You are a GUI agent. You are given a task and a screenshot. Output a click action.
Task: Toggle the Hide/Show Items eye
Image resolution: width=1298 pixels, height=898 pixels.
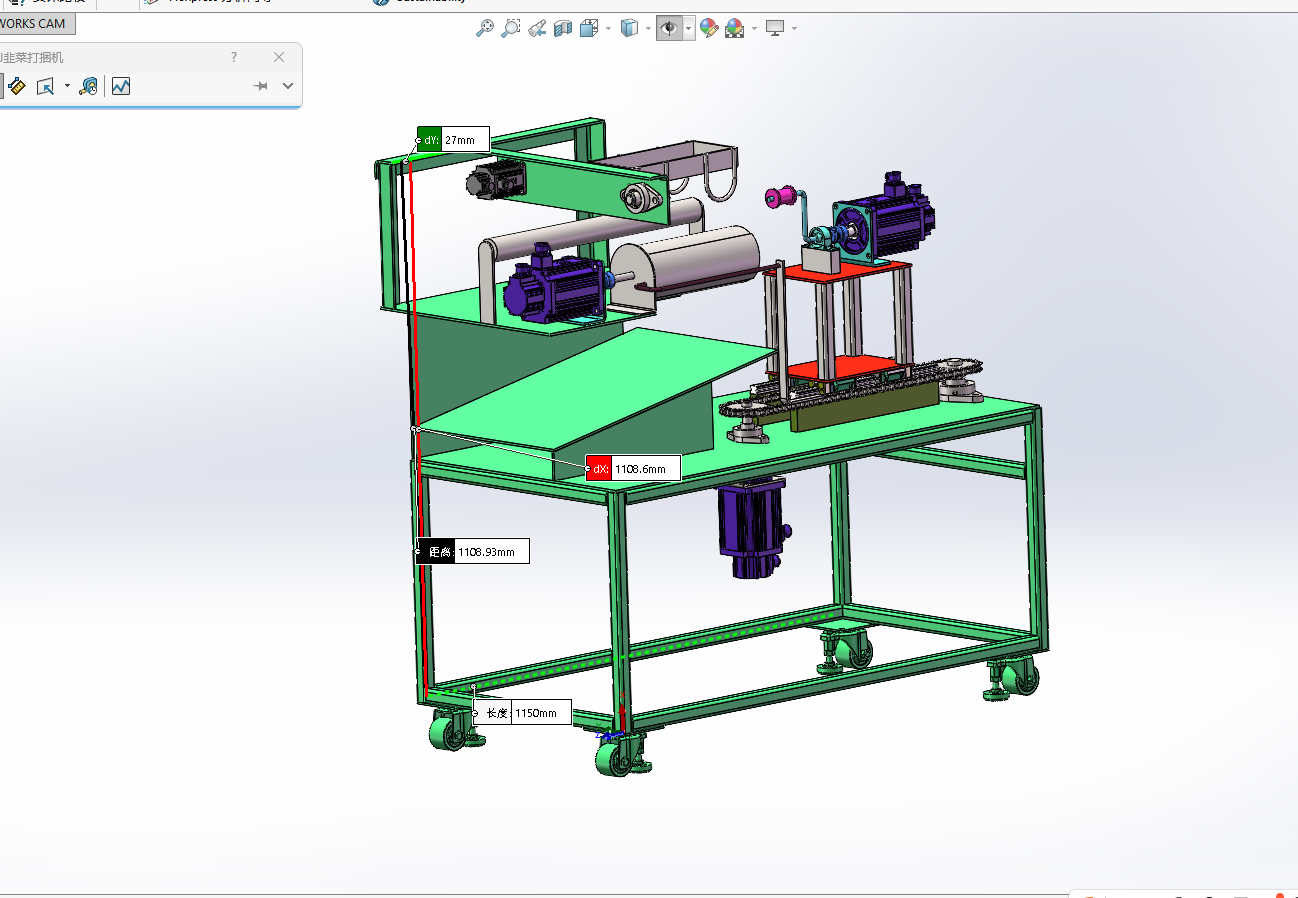(x=669, y=29)
